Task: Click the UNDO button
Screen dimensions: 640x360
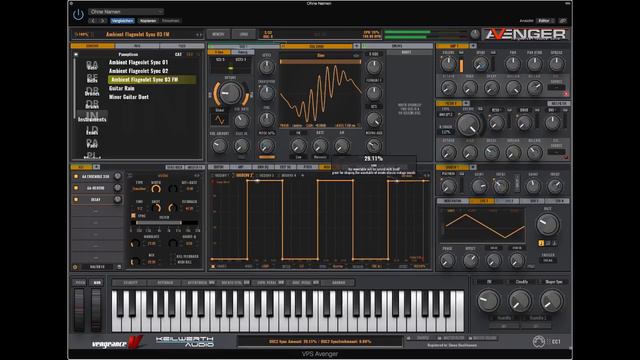Action: pos(244,34)
